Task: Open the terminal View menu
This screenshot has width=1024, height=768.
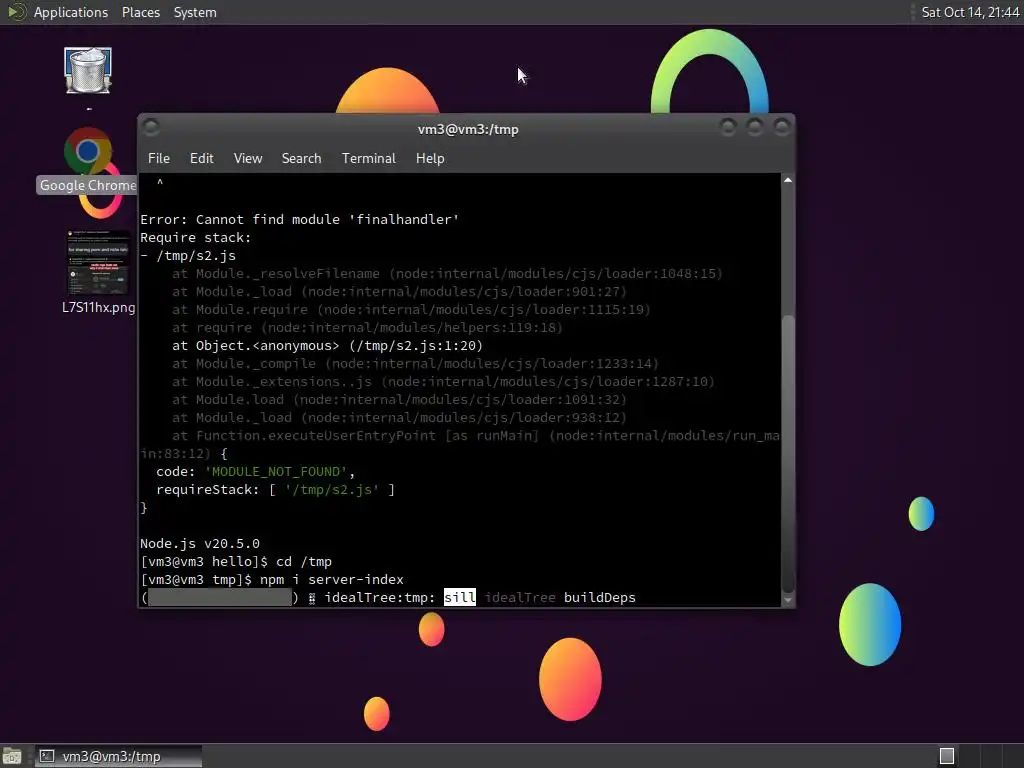Action: [x=248, y=159]
